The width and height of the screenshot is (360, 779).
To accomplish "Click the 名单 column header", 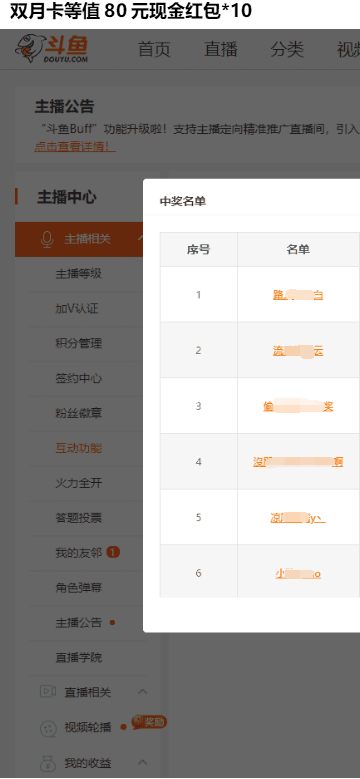I will pos(298,249).
